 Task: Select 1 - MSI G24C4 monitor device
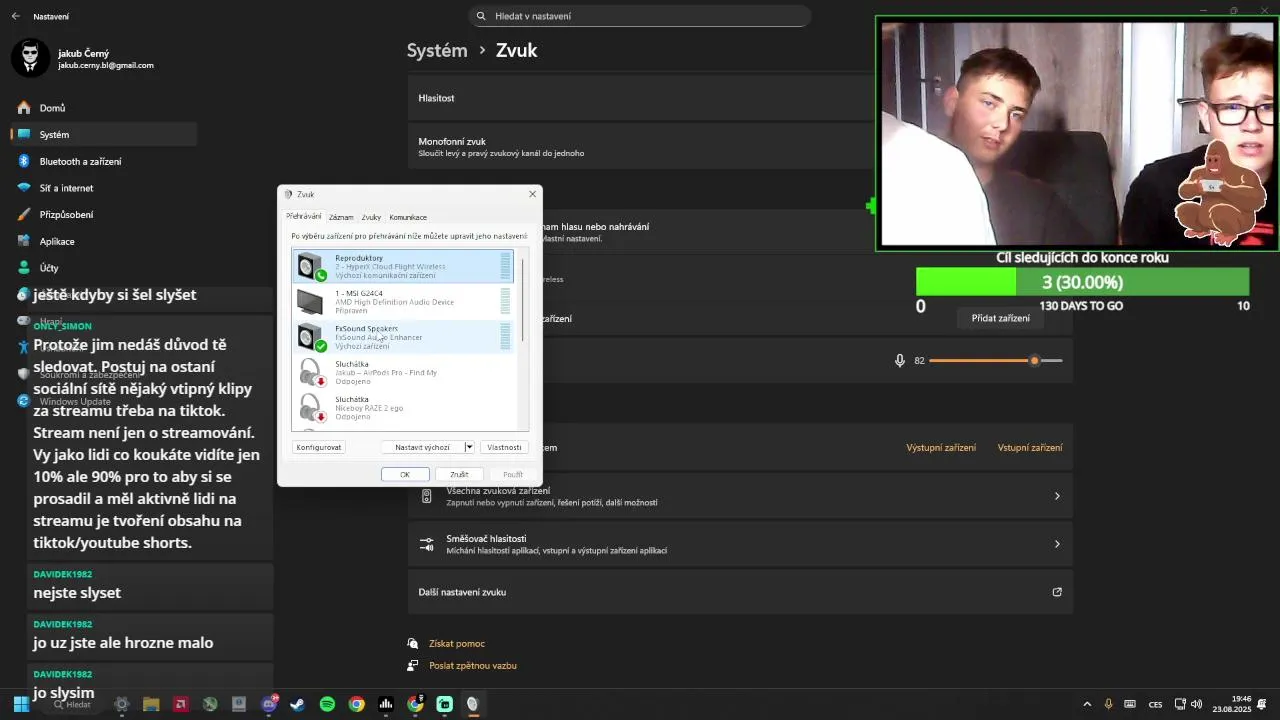tap(403, 302)
